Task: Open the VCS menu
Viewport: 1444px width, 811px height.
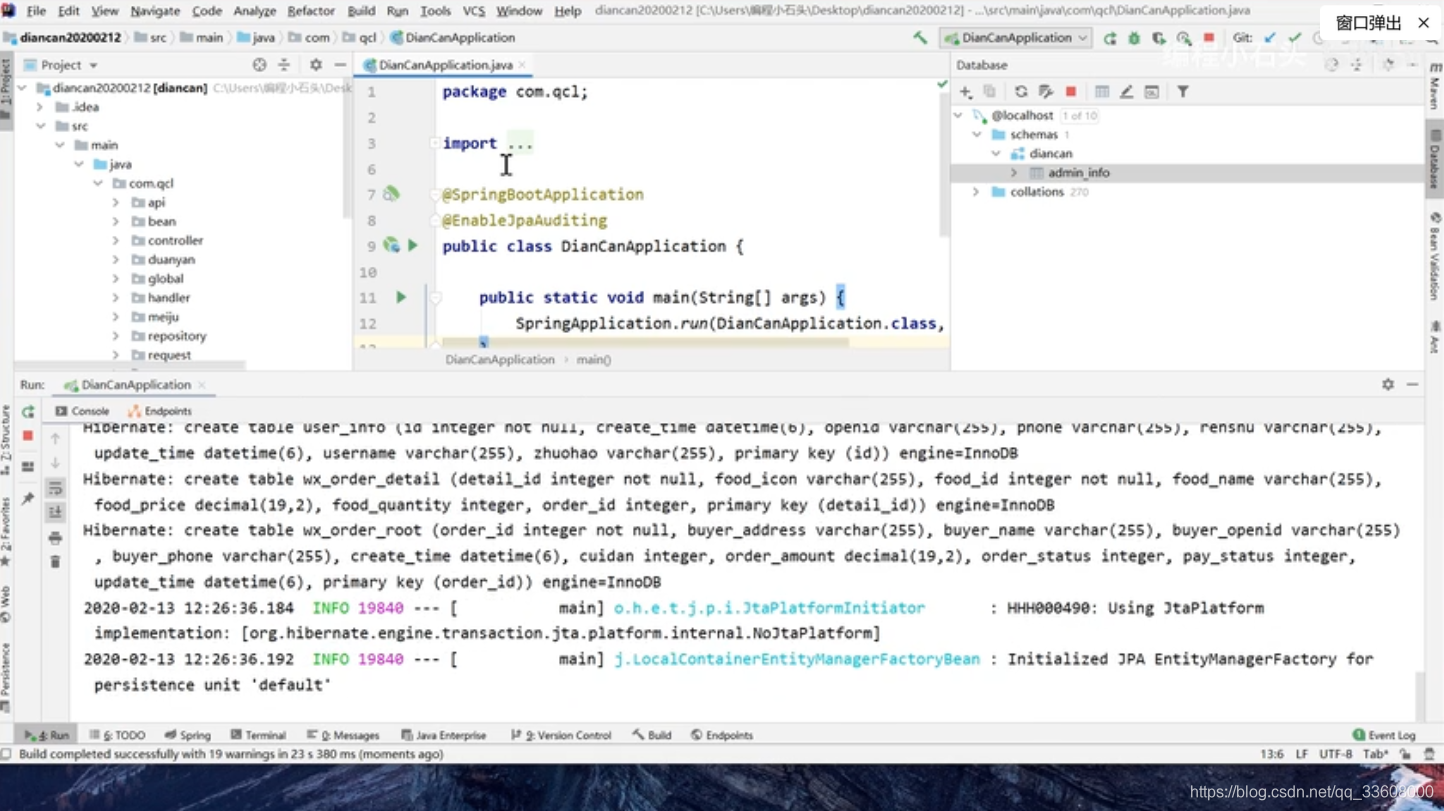Action: (473, 11)
